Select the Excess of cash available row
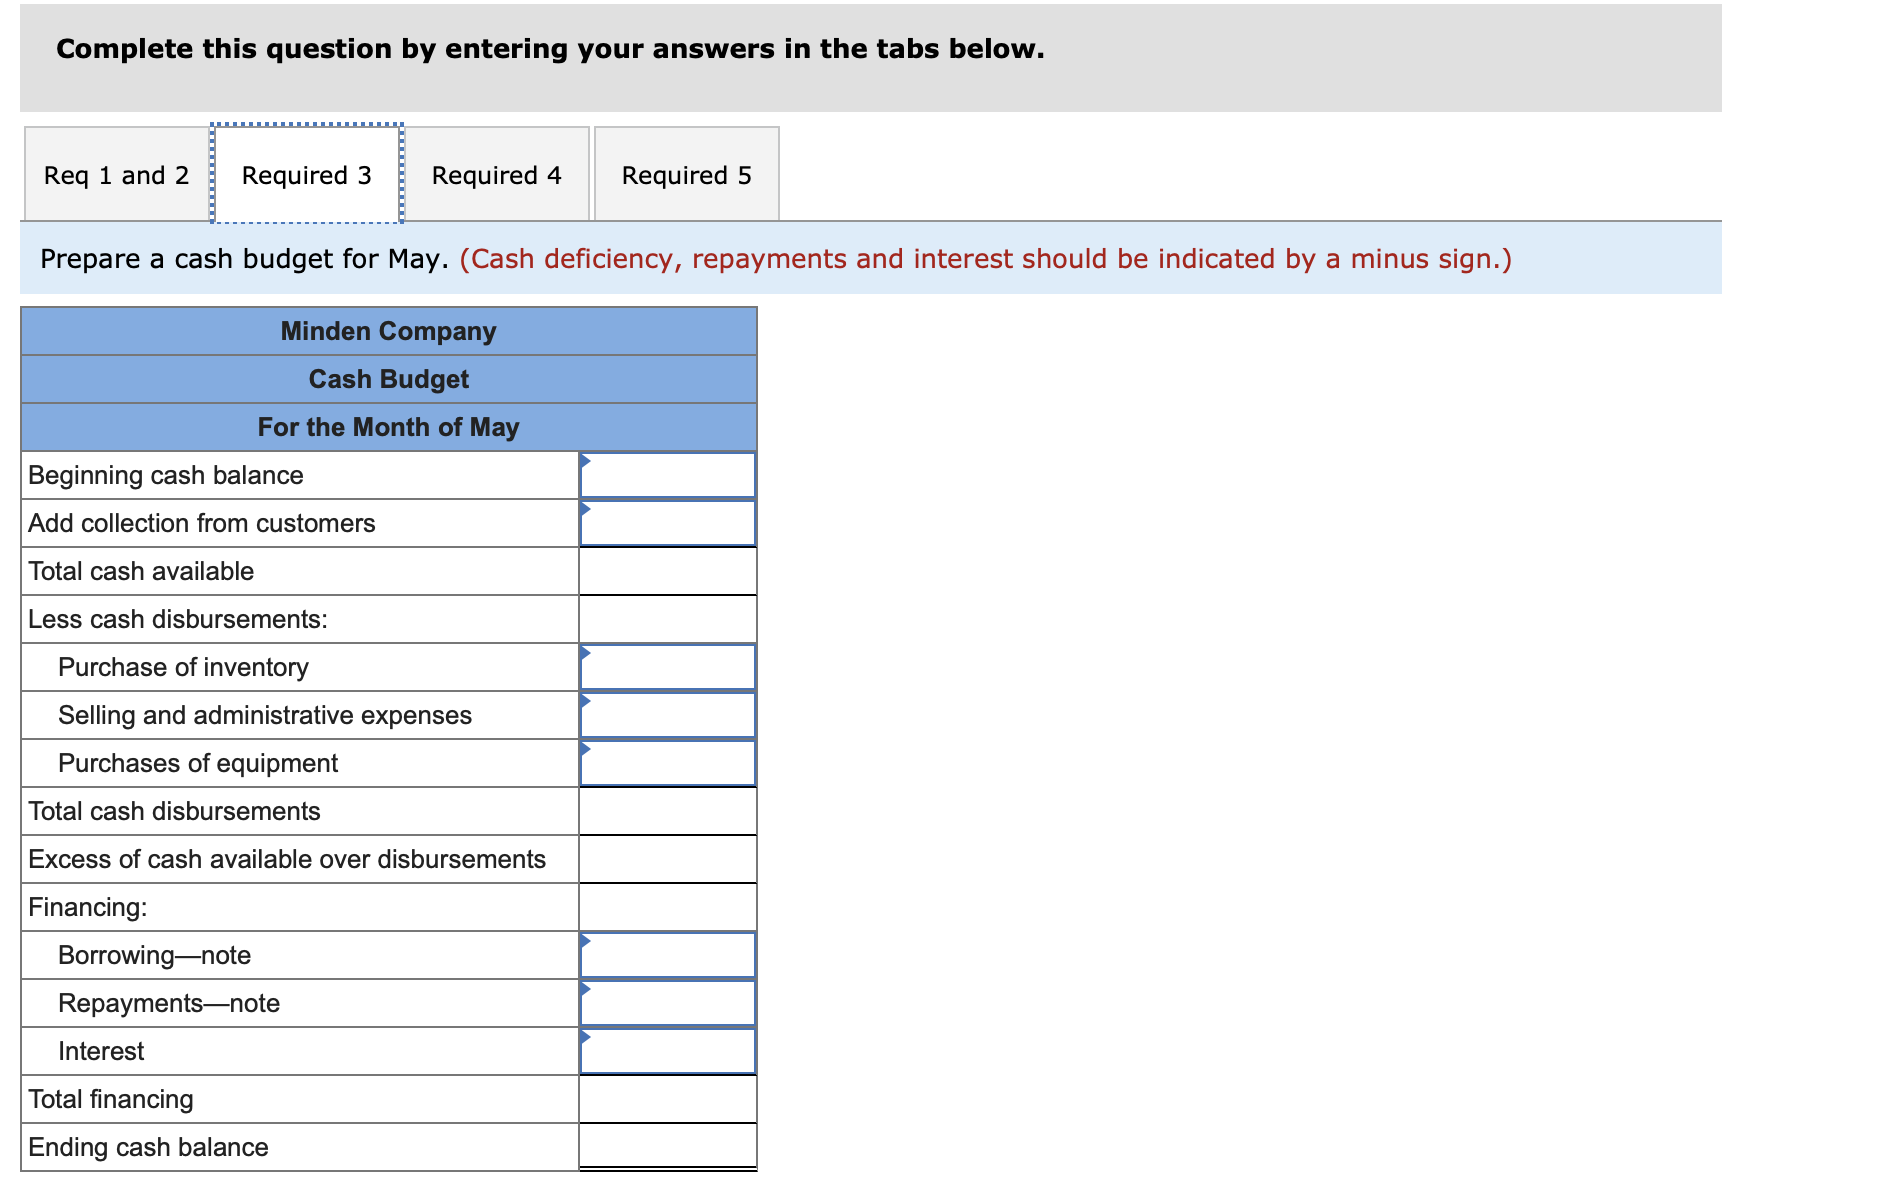Image resolution: width=1896 pixels, height=1188 pixels. point(287,859)
